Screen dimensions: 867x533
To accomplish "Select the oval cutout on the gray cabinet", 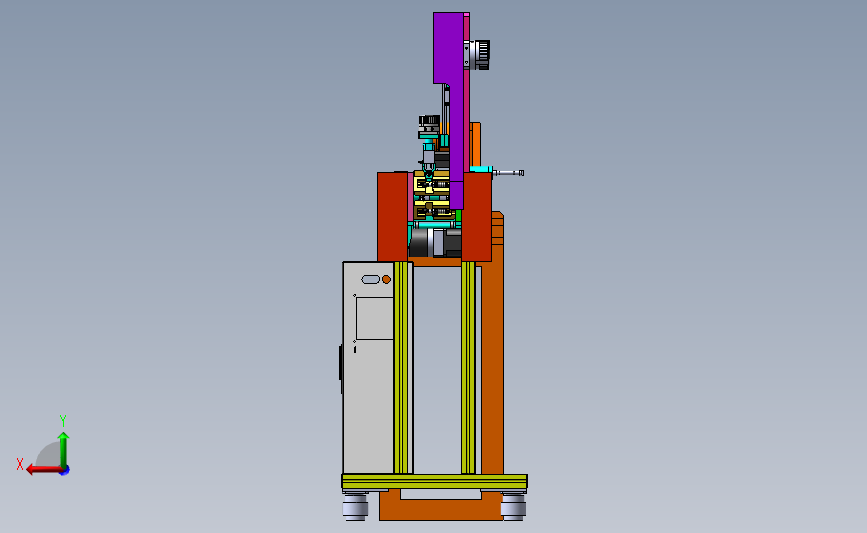I will [x=370, y=280].
